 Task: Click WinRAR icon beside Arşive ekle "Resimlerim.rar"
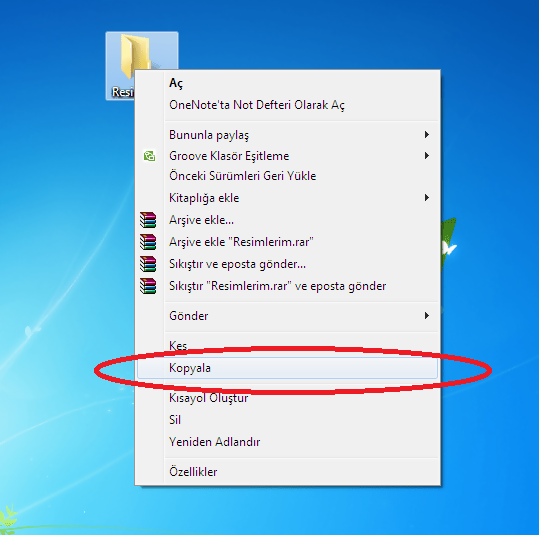pyautogui.click(x=148, y=242)
